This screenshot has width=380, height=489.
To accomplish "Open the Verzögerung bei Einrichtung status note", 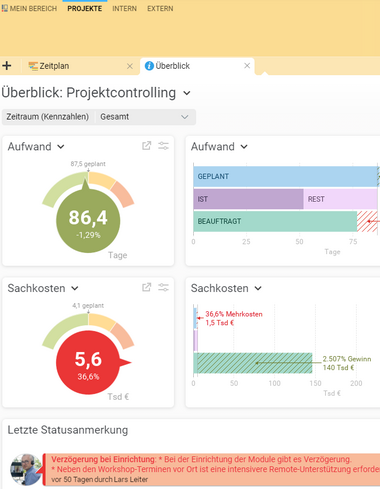I will pos(212,469).
